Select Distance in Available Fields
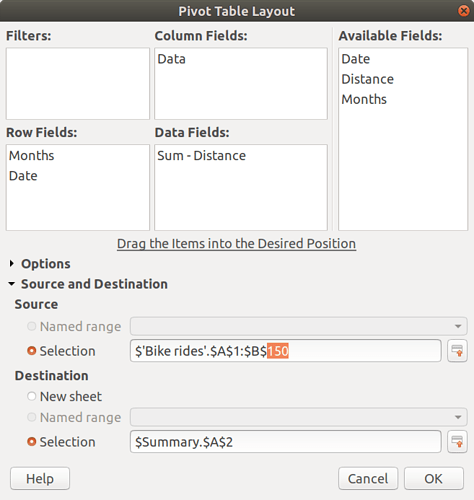 (x=367, y=79)
